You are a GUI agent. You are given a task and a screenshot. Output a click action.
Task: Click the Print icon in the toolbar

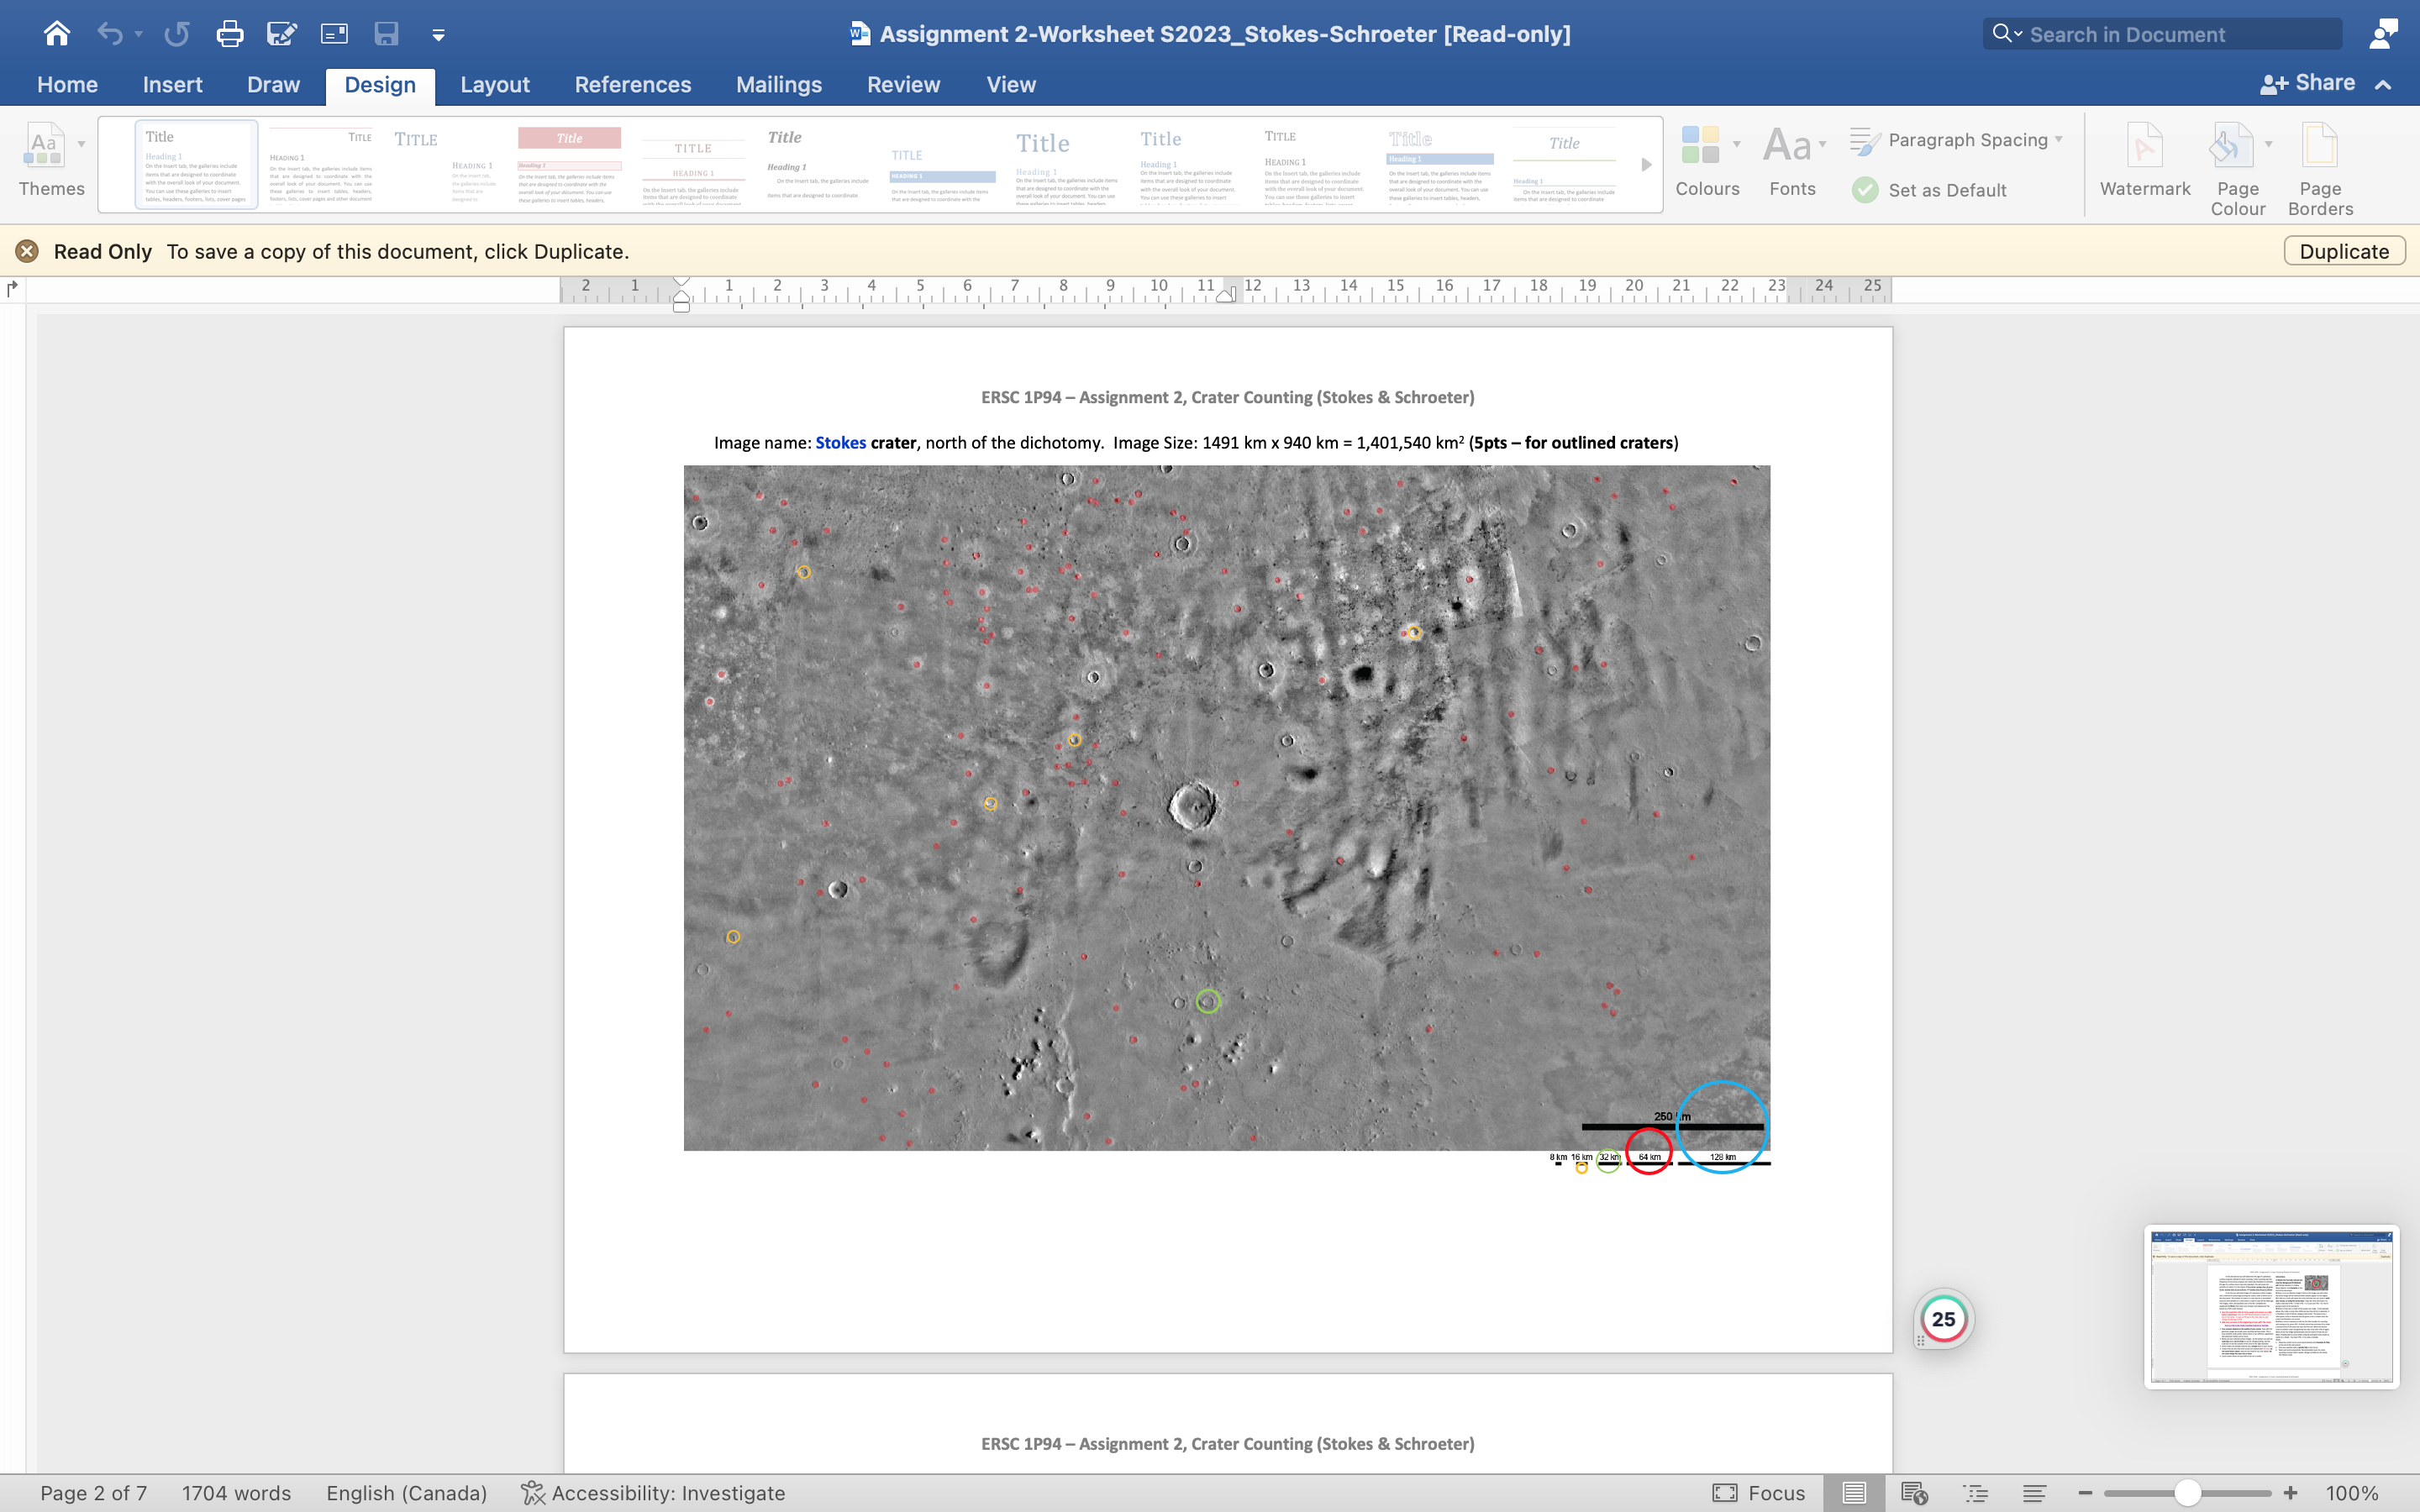tap(230, 33)
